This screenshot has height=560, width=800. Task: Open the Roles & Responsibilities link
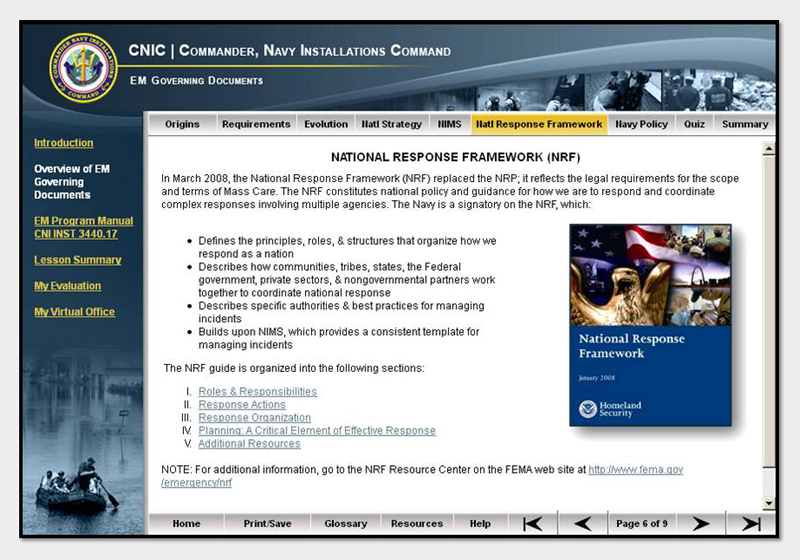[x=257, y=392]
